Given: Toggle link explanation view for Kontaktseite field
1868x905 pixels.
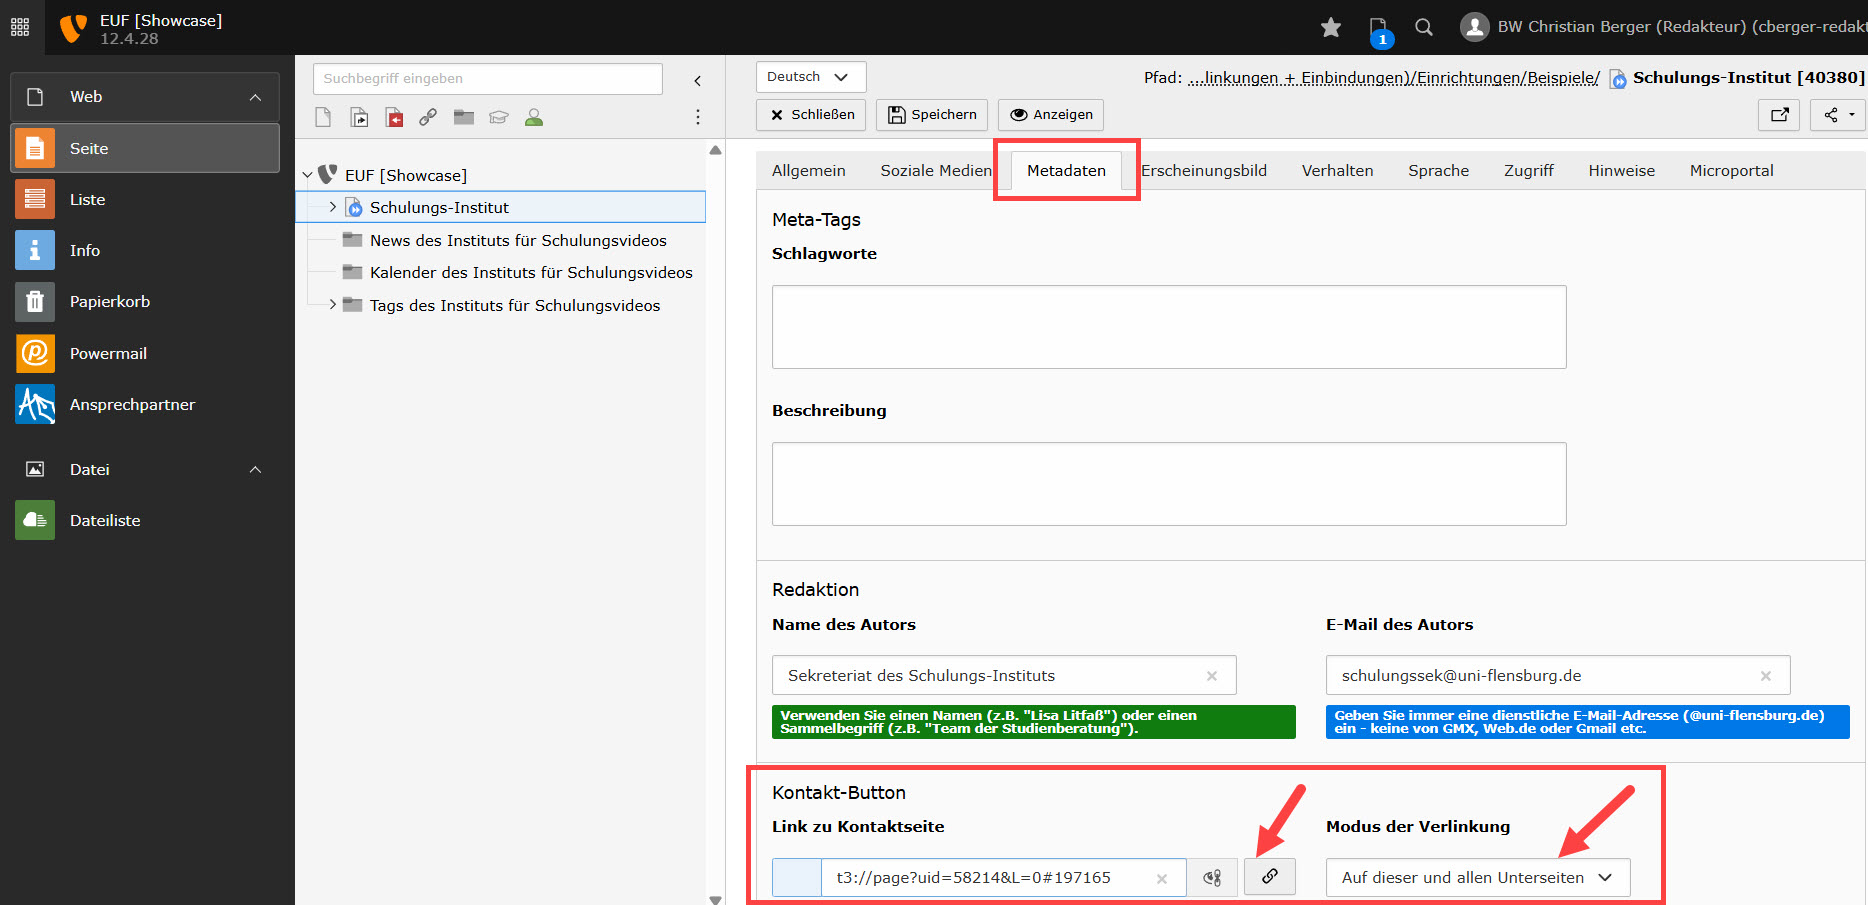Looking at the screenshot, I should 1212,877.
